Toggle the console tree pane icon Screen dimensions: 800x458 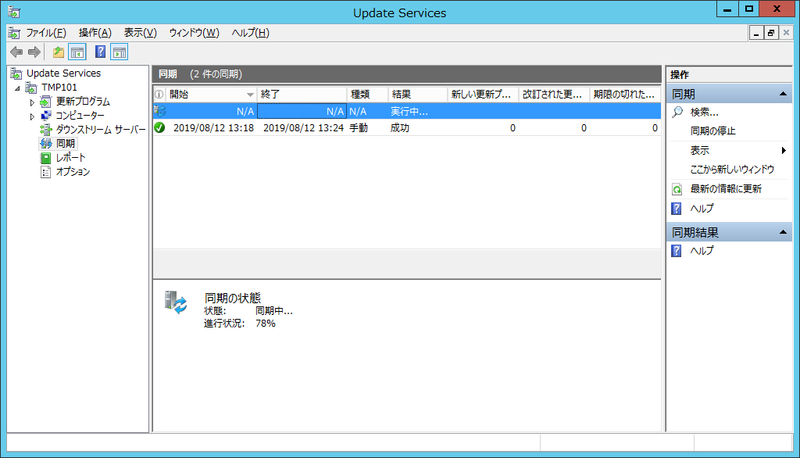(77, 52)
